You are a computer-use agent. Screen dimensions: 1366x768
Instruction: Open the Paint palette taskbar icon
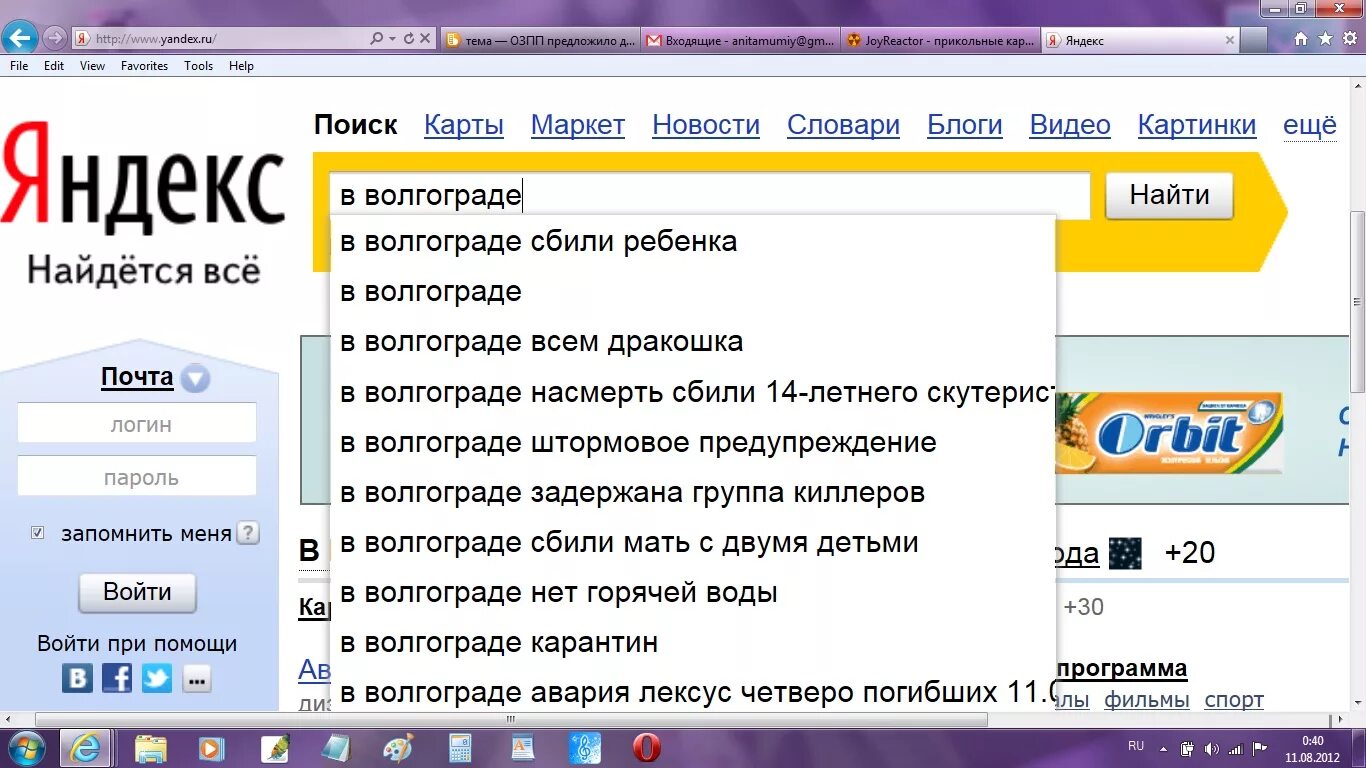coord(398,748)
